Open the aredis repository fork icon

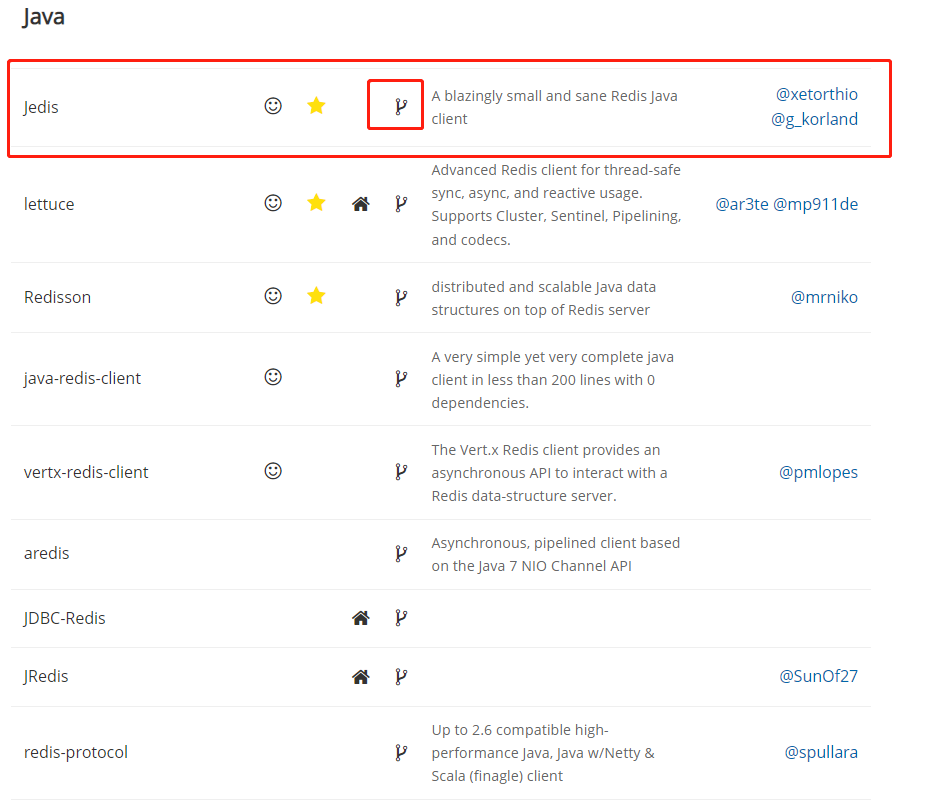401,553
